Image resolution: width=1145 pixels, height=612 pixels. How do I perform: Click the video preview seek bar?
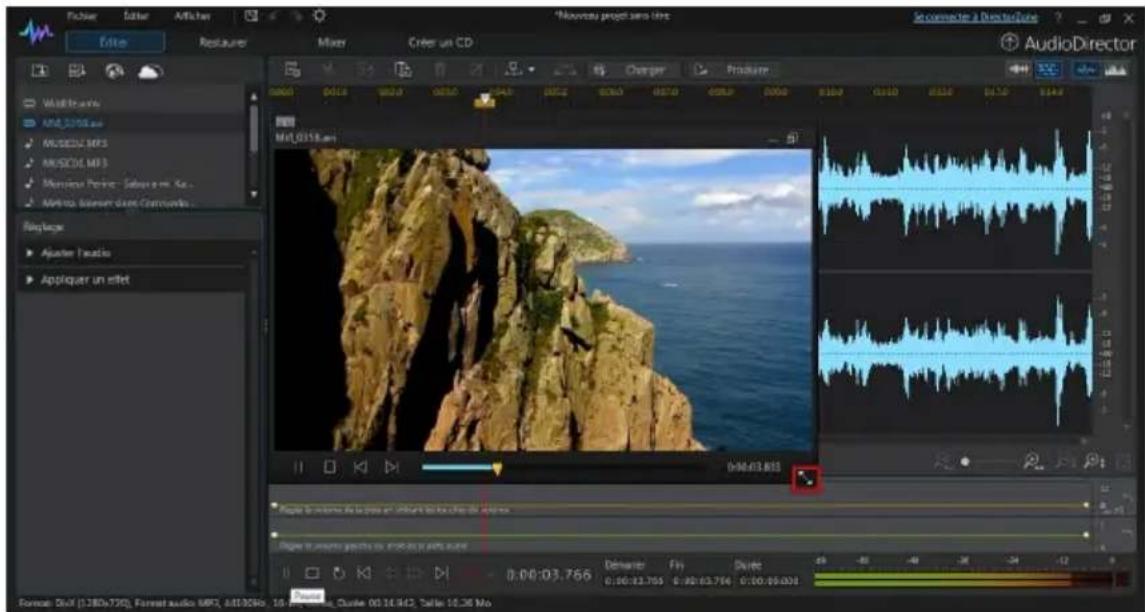[564, 467]
